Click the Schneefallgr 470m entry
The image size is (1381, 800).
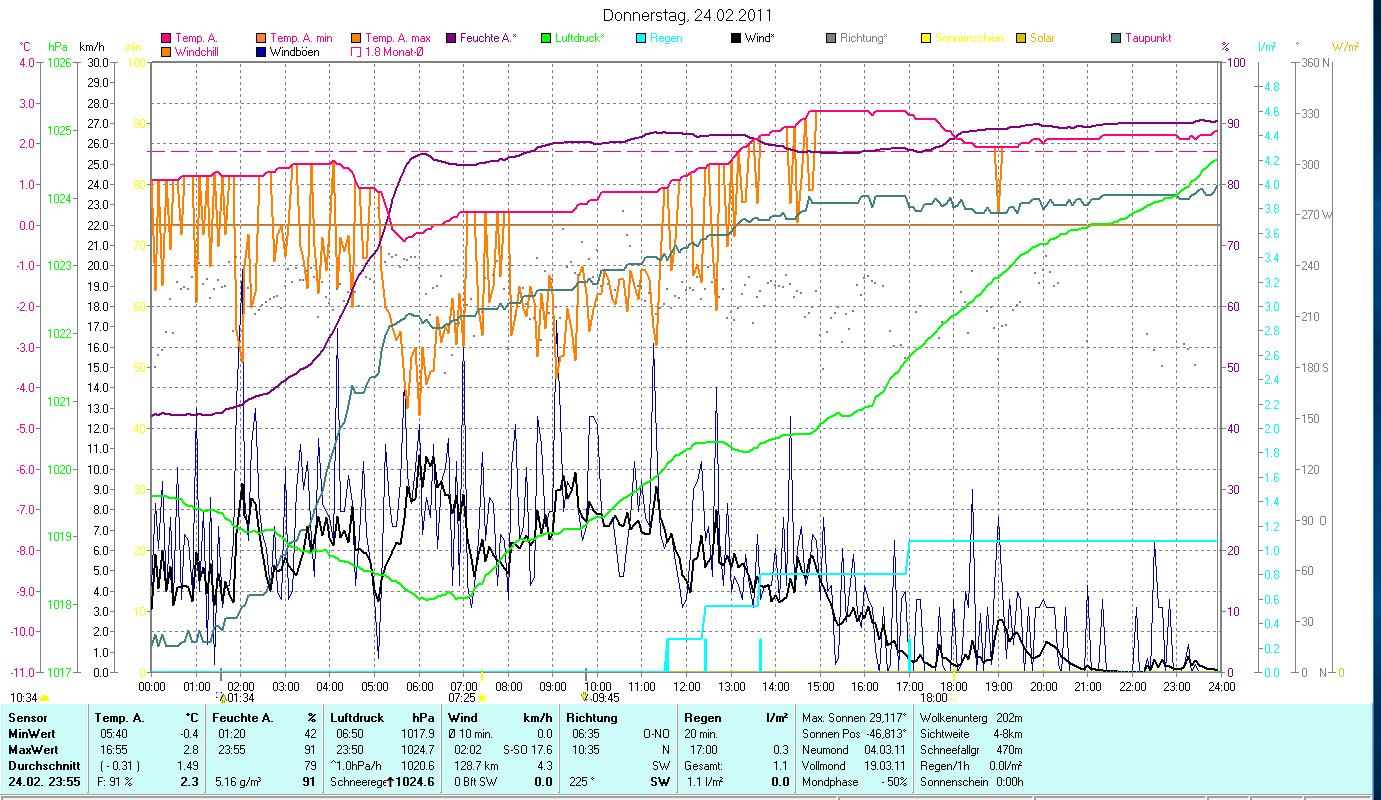[970, 749]
